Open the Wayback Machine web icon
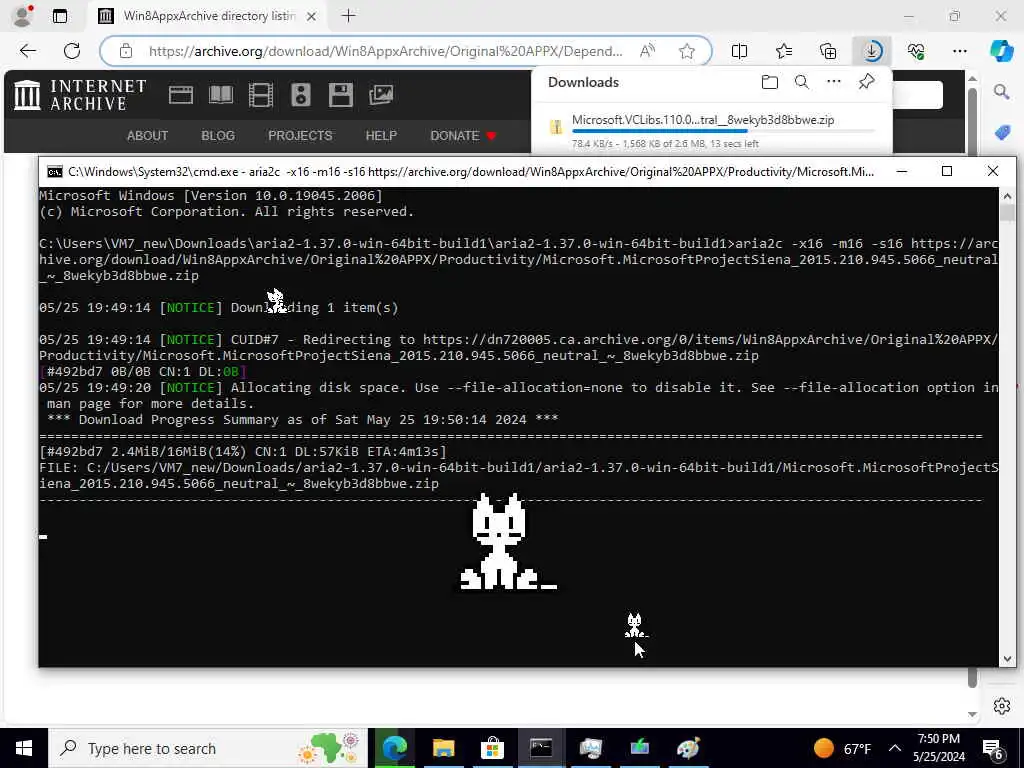 (x=181, y=95)
